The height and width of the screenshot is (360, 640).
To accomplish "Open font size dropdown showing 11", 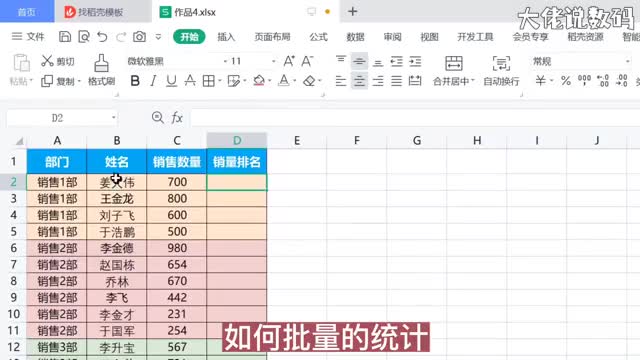I will tap(273, 61).
